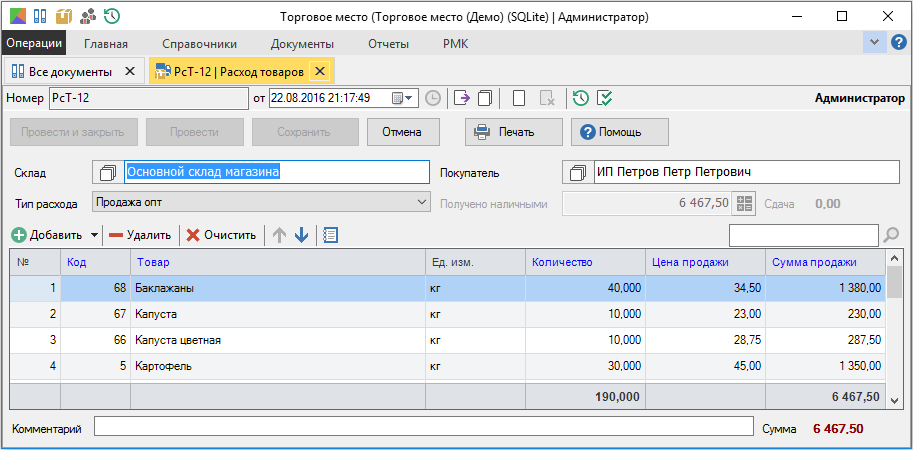Close the Все документы tab

click(x=130, y=72)
